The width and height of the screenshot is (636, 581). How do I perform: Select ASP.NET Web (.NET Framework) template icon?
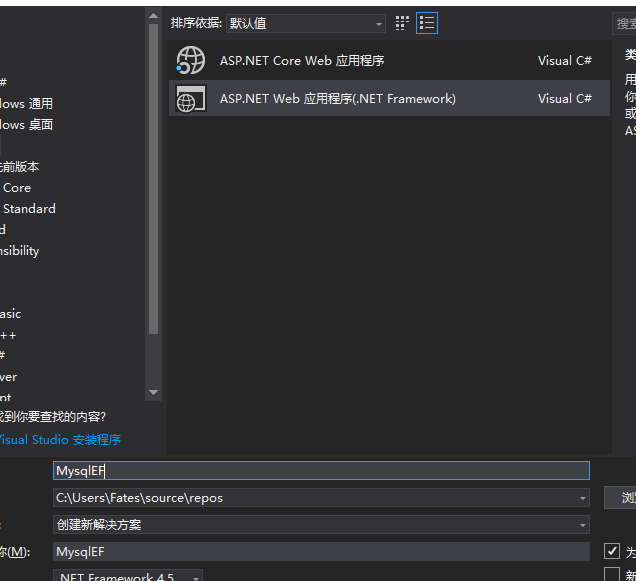tap(191, 99)
